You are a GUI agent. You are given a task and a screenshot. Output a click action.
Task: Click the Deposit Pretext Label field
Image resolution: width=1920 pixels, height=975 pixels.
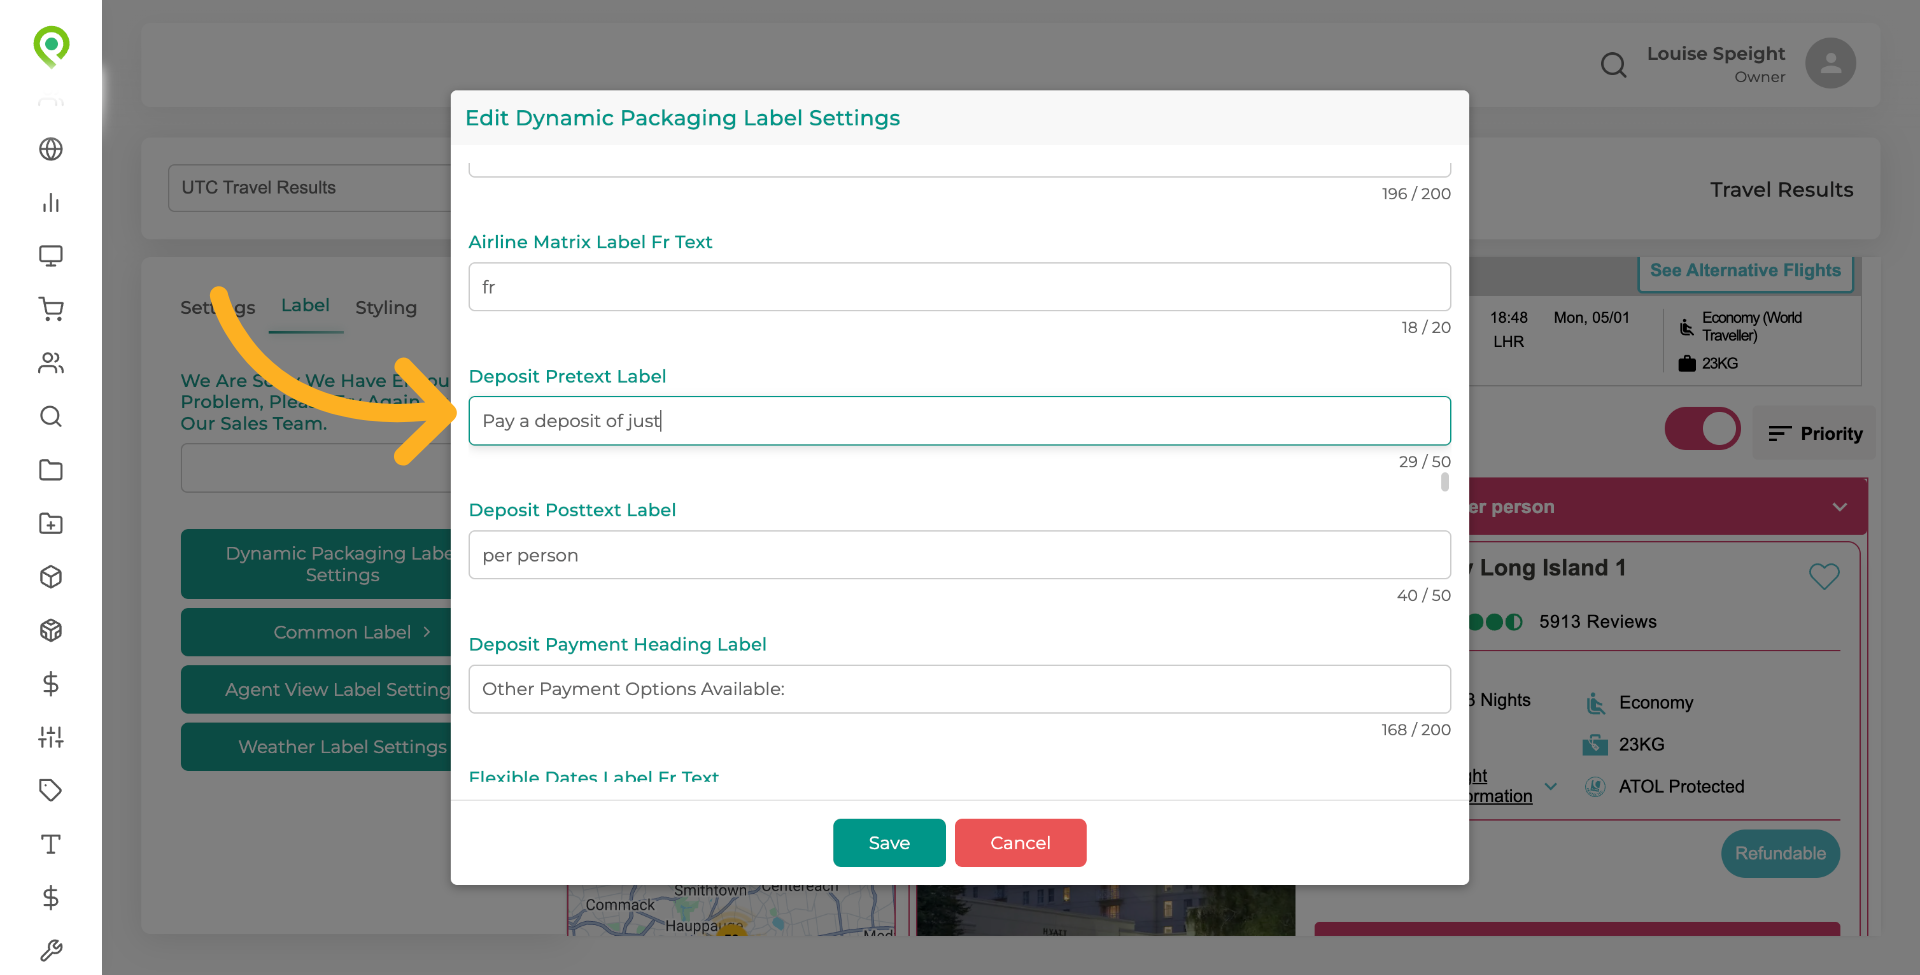click(960, 421)
